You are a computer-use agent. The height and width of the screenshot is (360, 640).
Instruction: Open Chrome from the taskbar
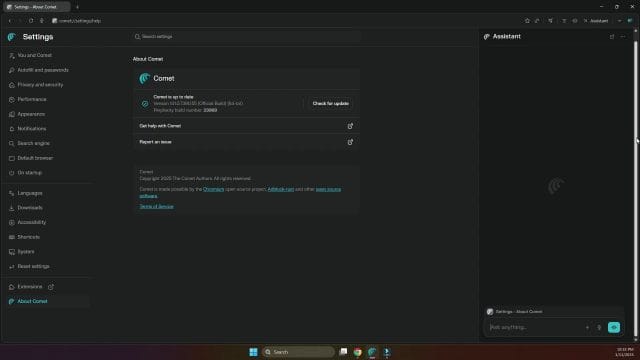358,352
